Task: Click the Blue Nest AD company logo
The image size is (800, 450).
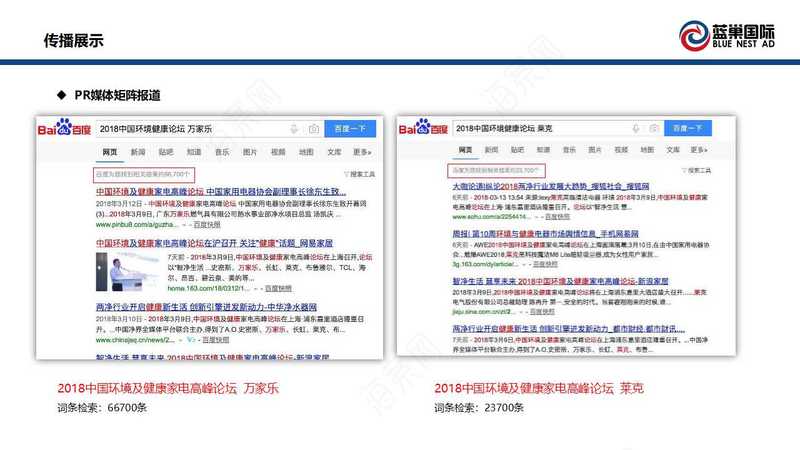Action: click(727, 36)
